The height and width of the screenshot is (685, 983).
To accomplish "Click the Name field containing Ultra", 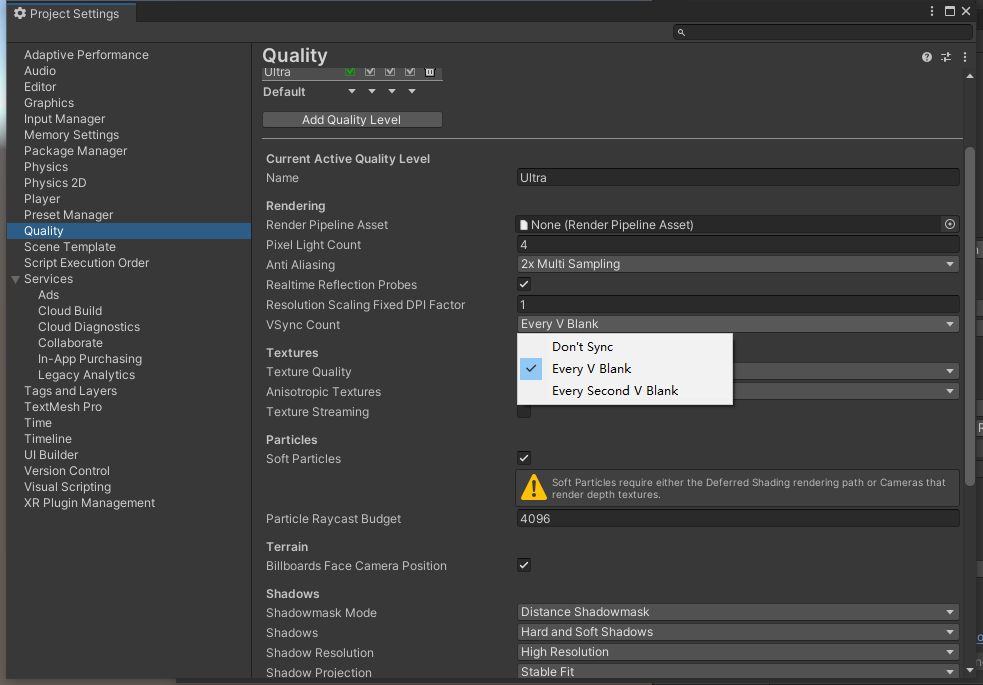I will point(738,177).
